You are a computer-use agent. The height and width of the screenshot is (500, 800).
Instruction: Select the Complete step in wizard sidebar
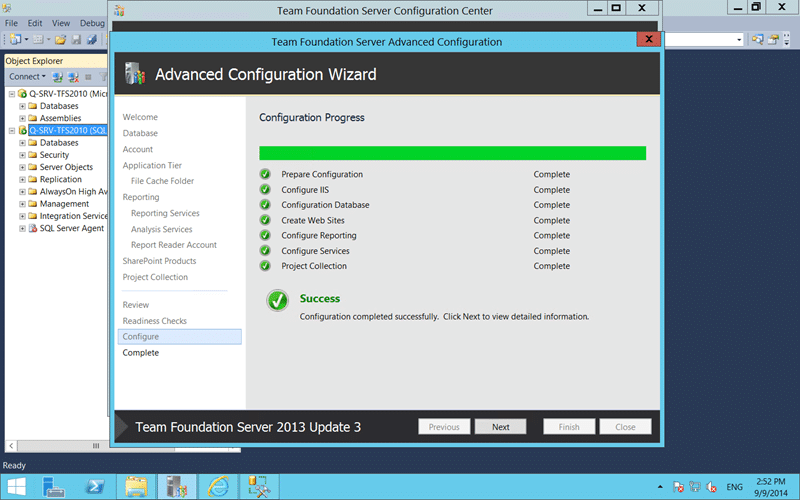click(x=140, y=353)
